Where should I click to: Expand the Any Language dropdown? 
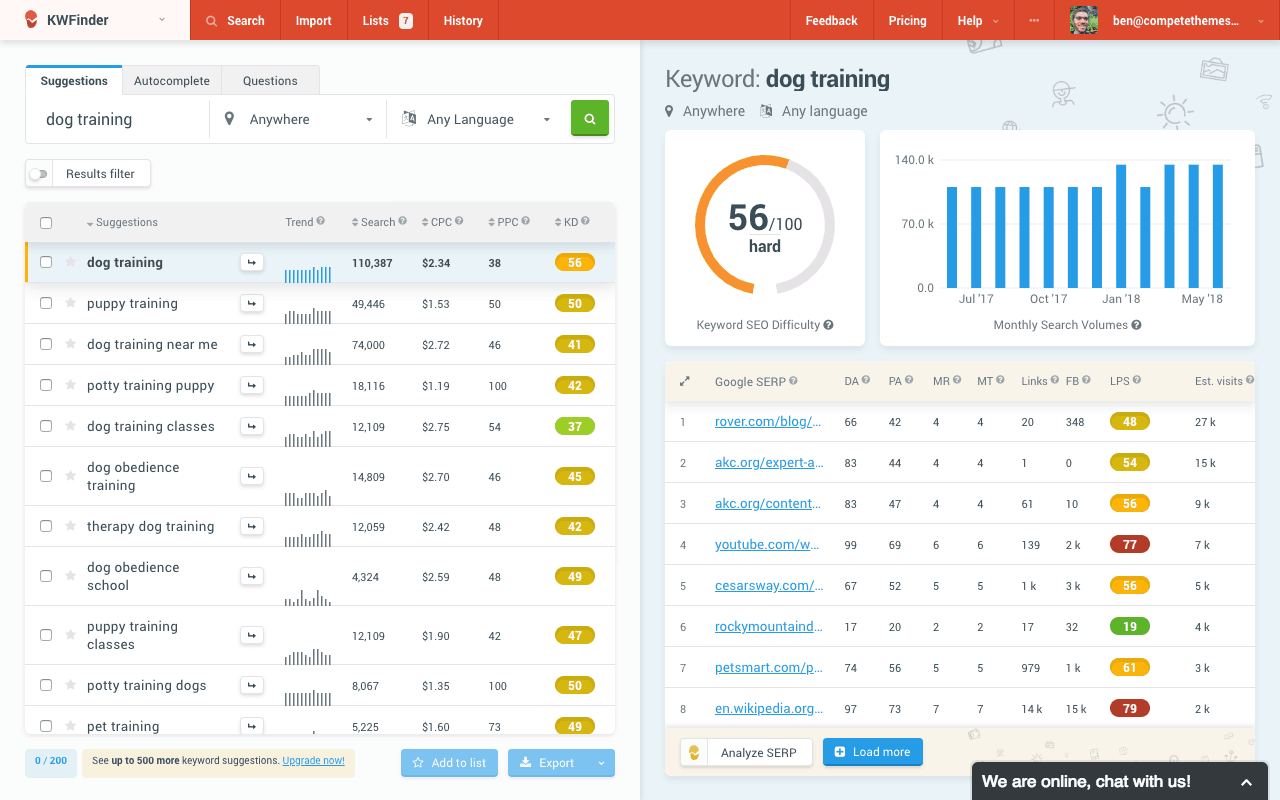point(477,119)
